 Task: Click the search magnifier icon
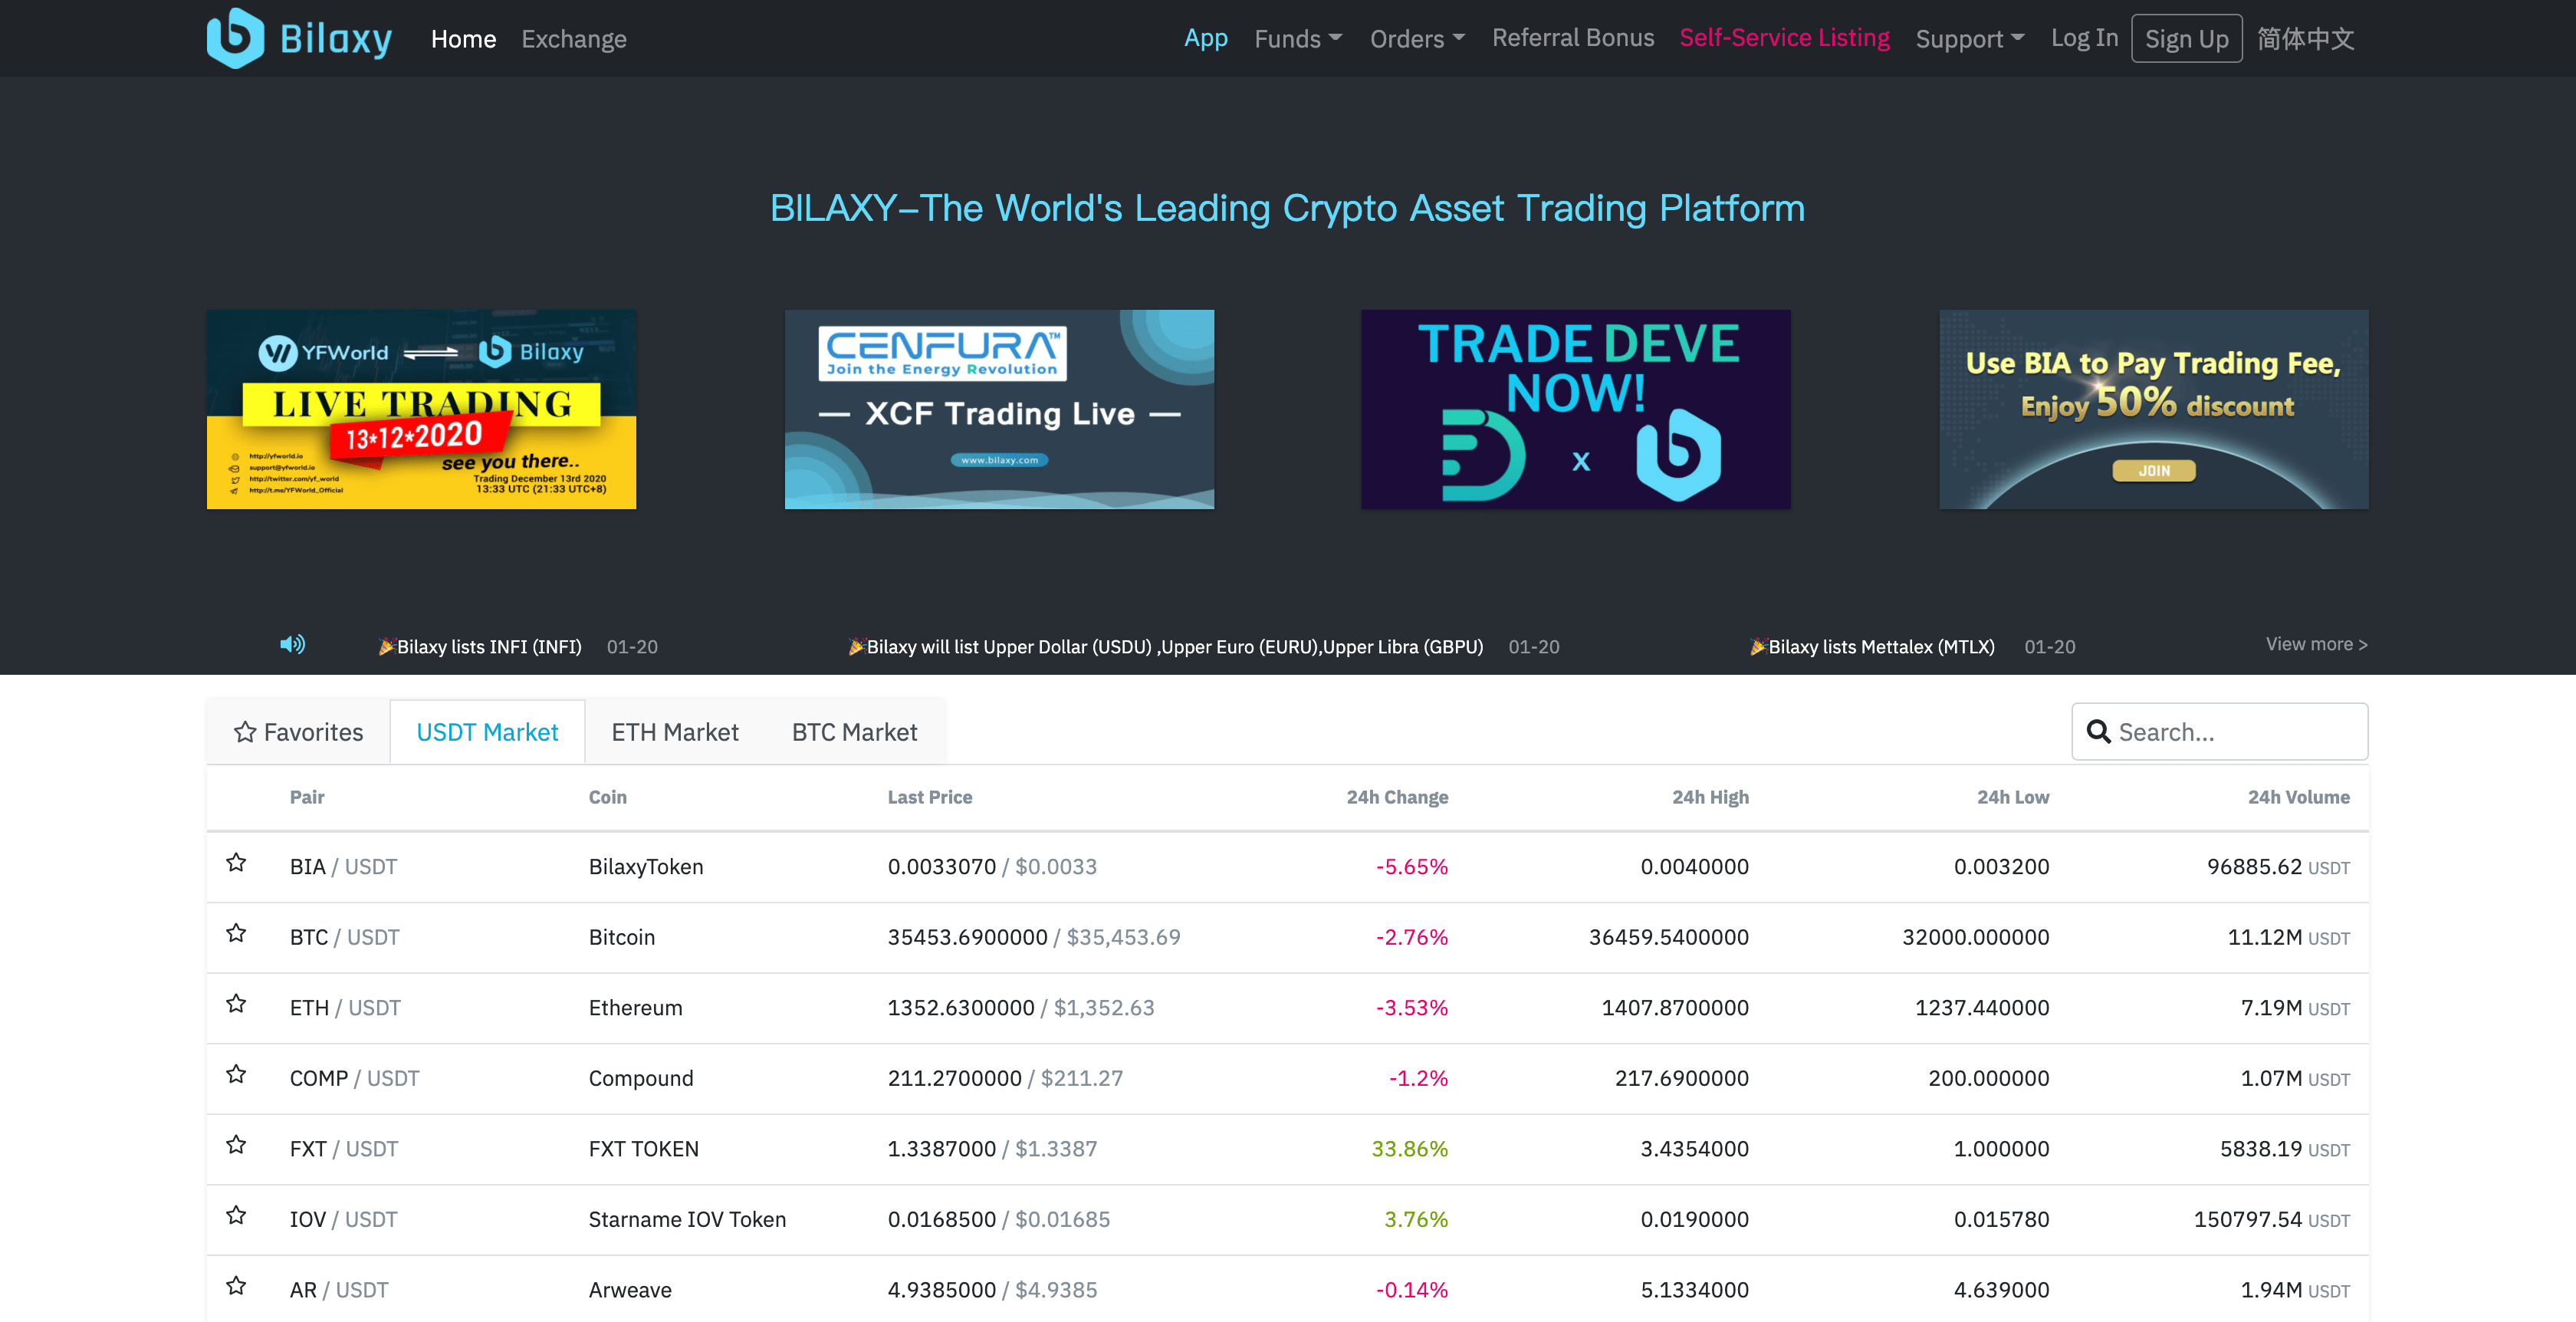pyautogui.click(x=2098, y=732)
